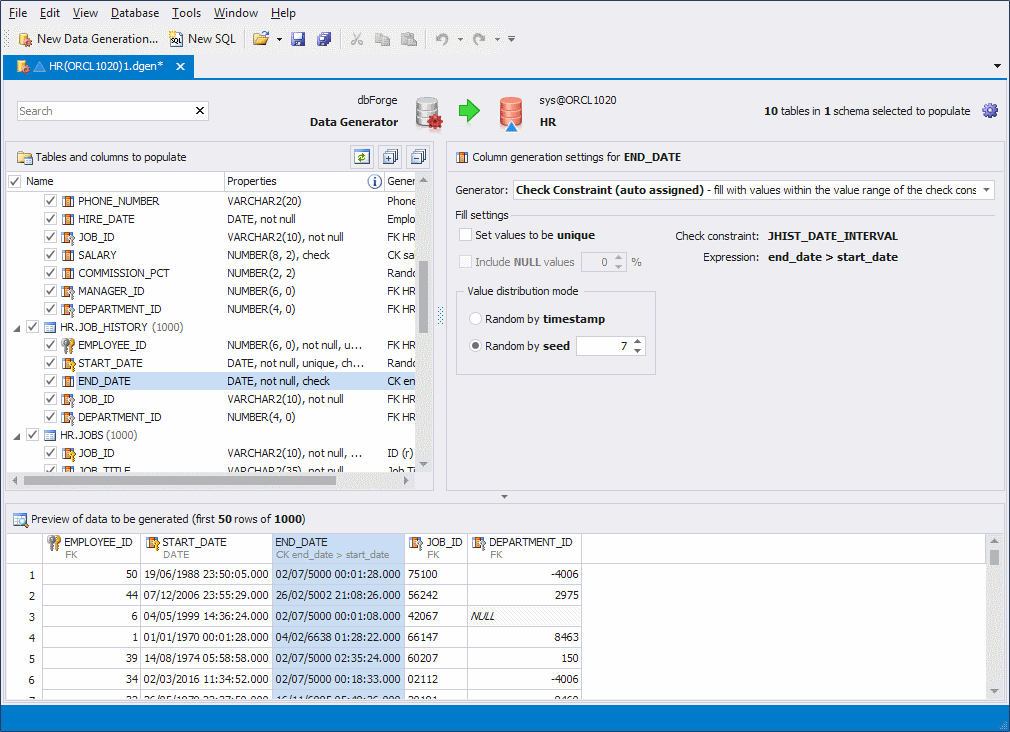The width and height of the screenshot is (1010, 732).
Task: Save the current document
Action: pos(298,38)
